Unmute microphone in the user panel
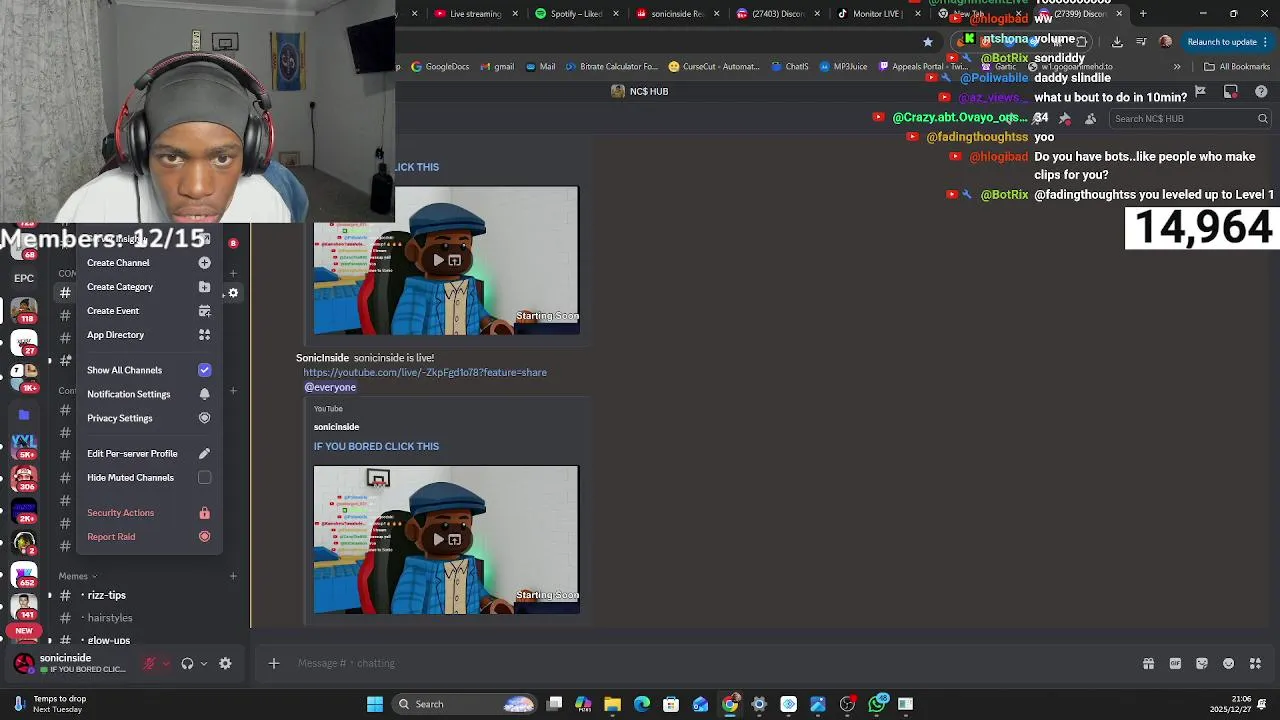 pos(150,663)
